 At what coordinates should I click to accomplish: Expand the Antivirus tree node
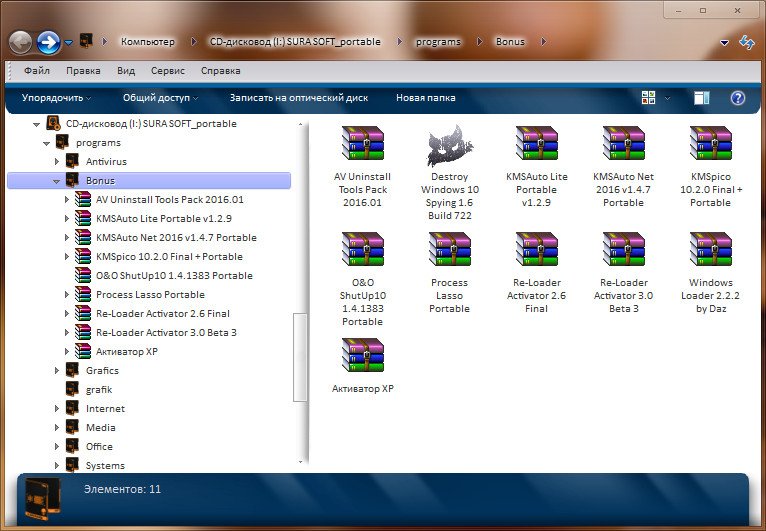click(57, 161)
